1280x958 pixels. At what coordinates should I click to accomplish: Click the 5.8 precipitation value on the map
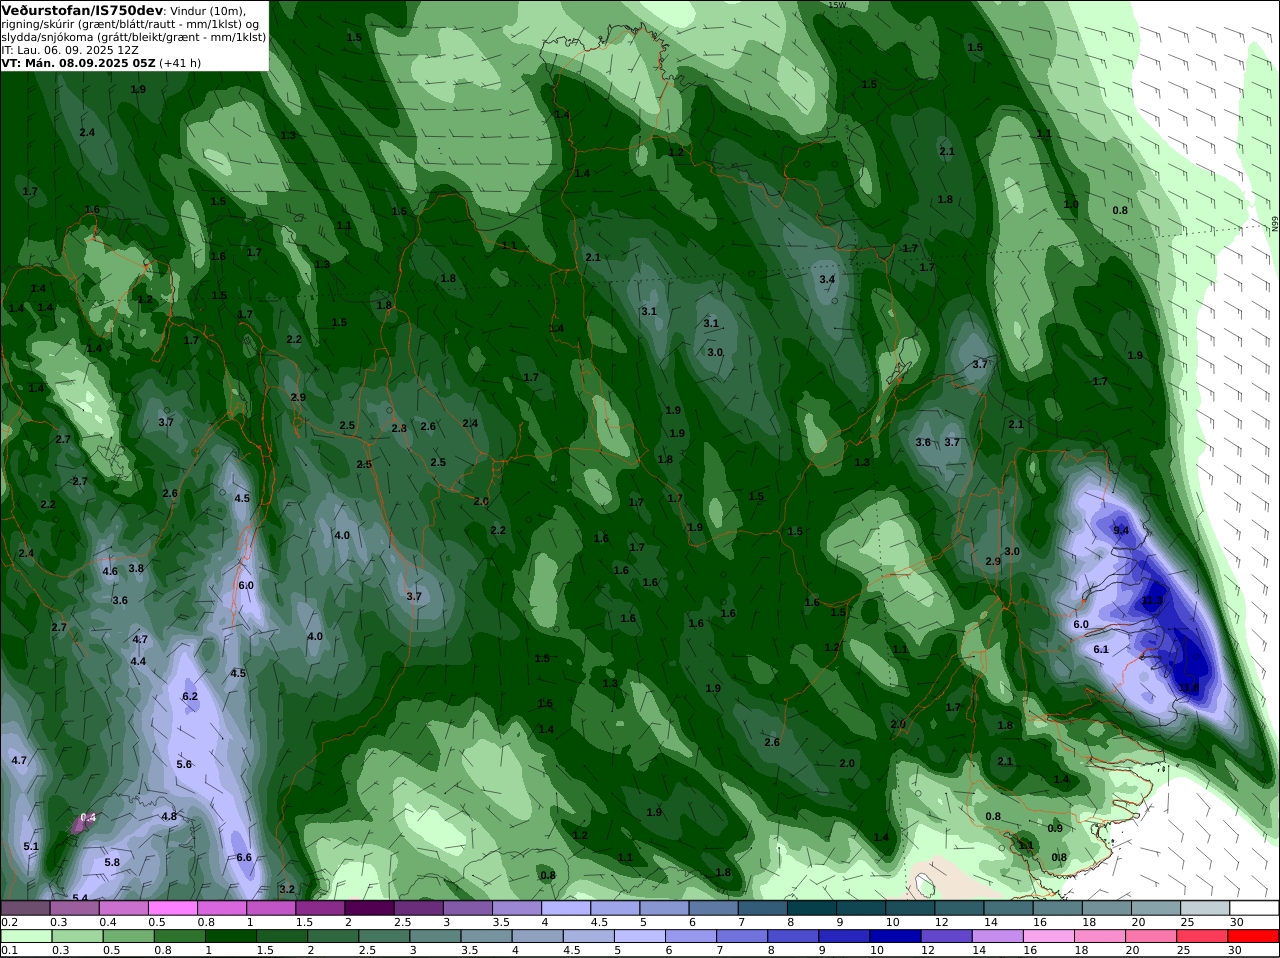(x=112, y=863)
